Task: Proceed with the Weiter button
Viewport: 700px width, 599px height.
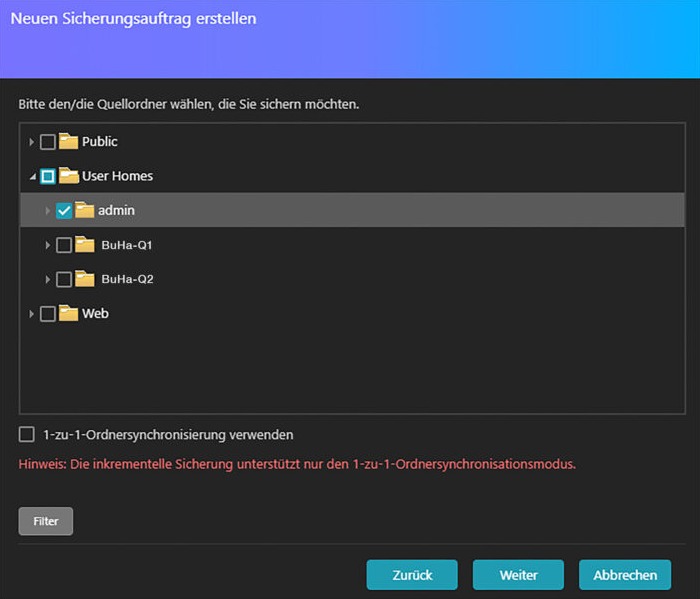Action: [518, 575]
